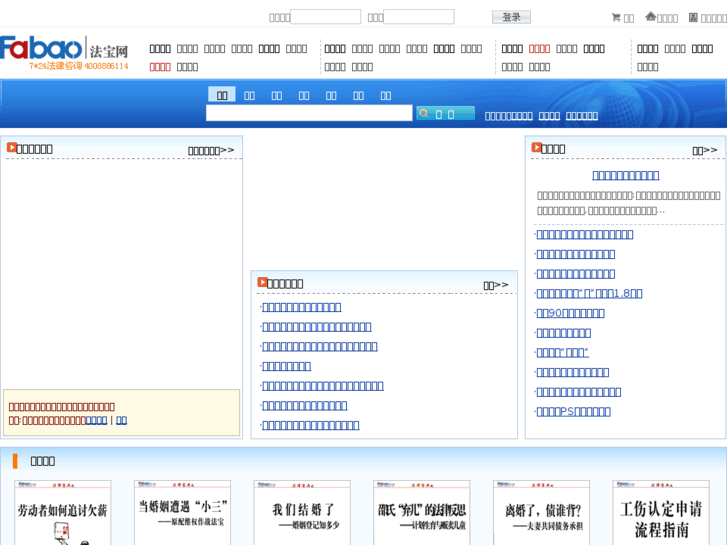This screenshot has height=545, width=727.
Task: Click orange play icon in left panel header
Action: (x=12, y=147)
